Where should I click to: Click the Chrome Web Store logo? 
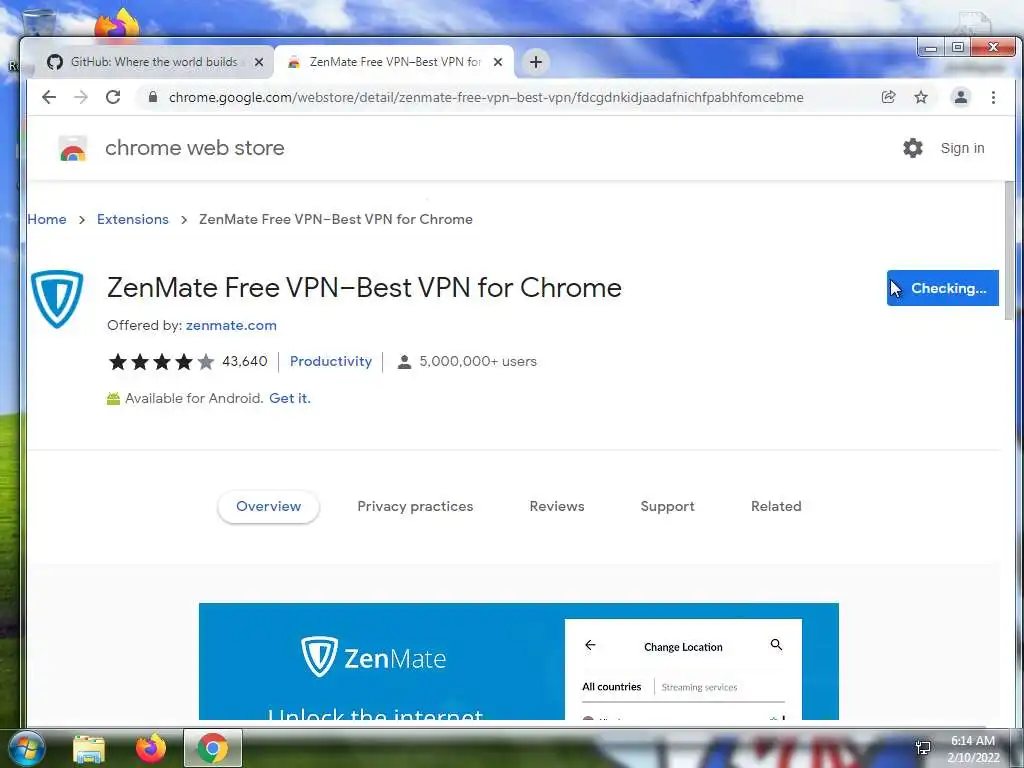[x=72, y=148]
